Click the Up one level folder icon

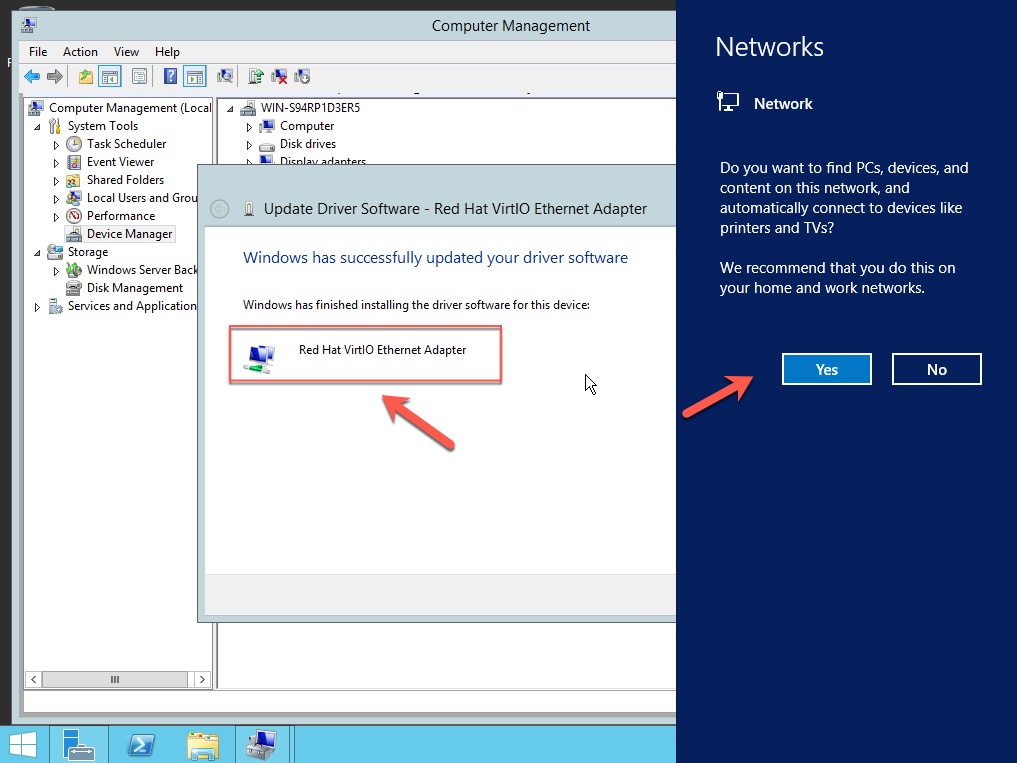point(86,77)
